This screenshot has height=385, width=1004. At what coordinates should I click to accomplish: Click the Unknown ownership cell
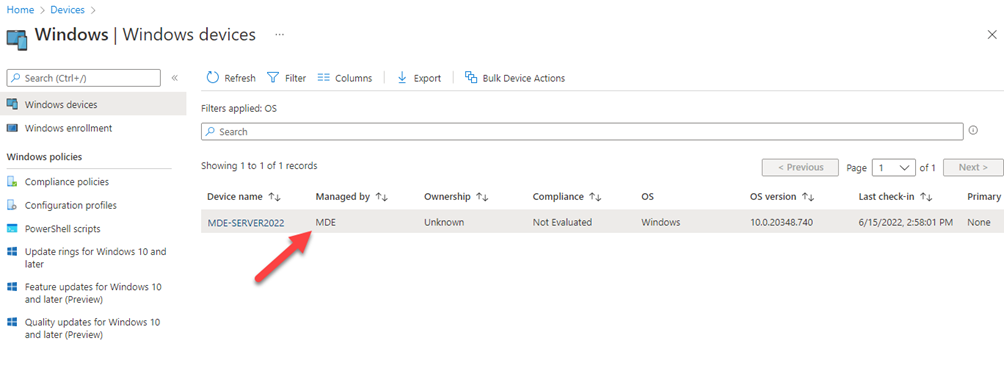(444, 222)
